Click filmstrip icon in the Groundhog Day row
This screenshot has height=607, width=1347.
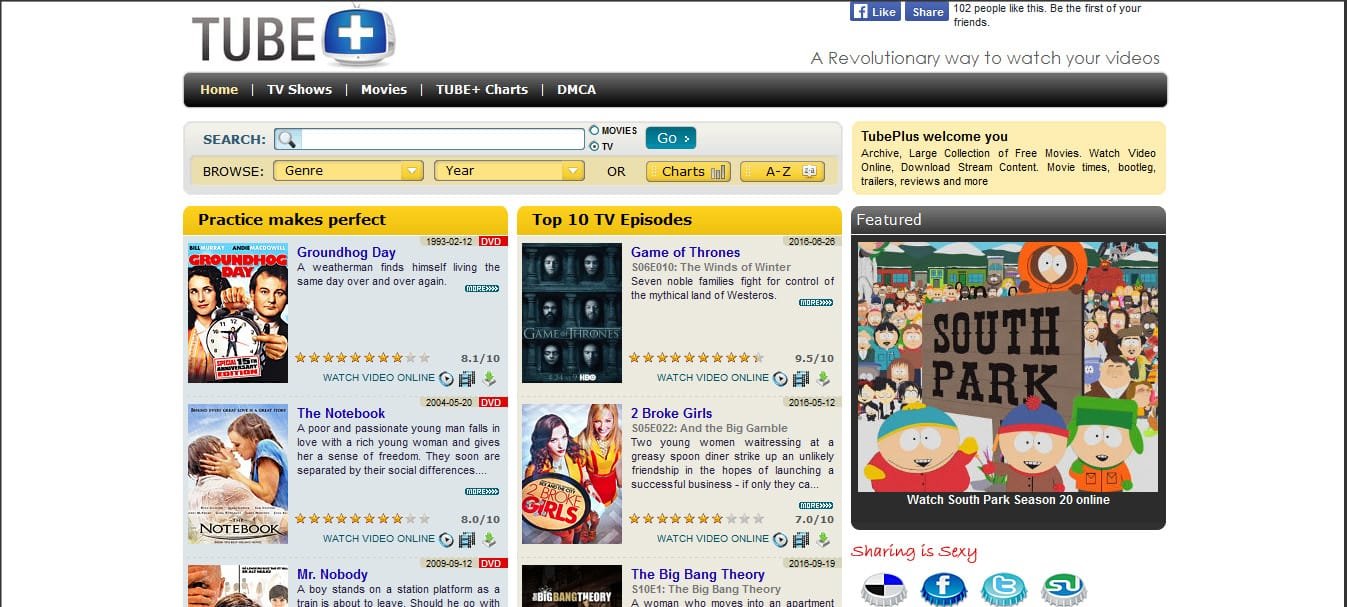point(466,378)
